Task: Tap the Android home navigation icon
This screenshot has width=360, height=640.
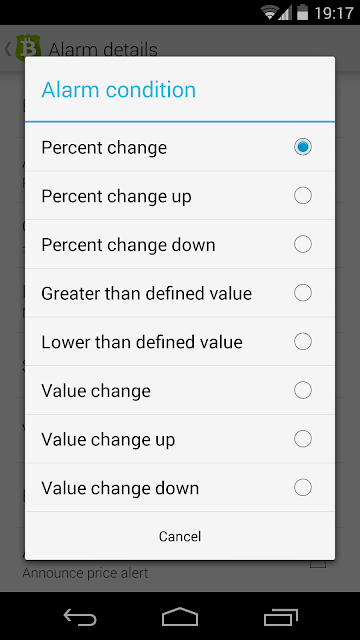Action: (x=180, y=616)
